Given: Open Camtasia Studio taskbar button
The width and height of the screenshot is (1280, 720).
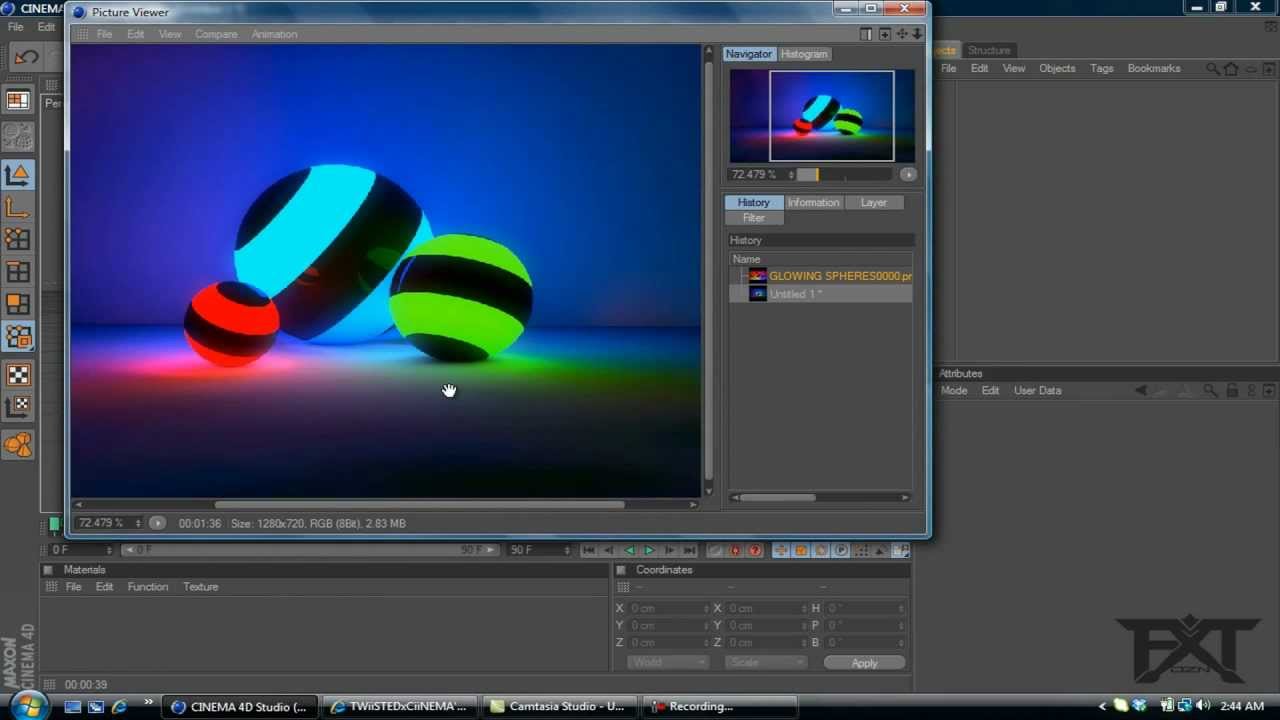Looking at the screenshot, I should click(x=558, y=706).
